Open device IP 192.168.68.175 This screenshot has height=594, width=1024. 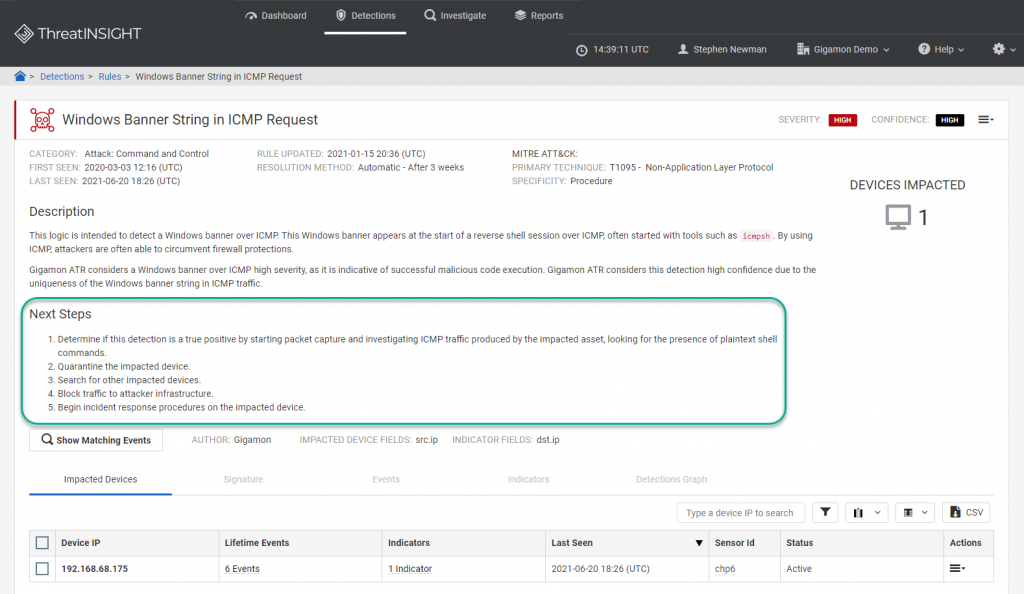95,569
